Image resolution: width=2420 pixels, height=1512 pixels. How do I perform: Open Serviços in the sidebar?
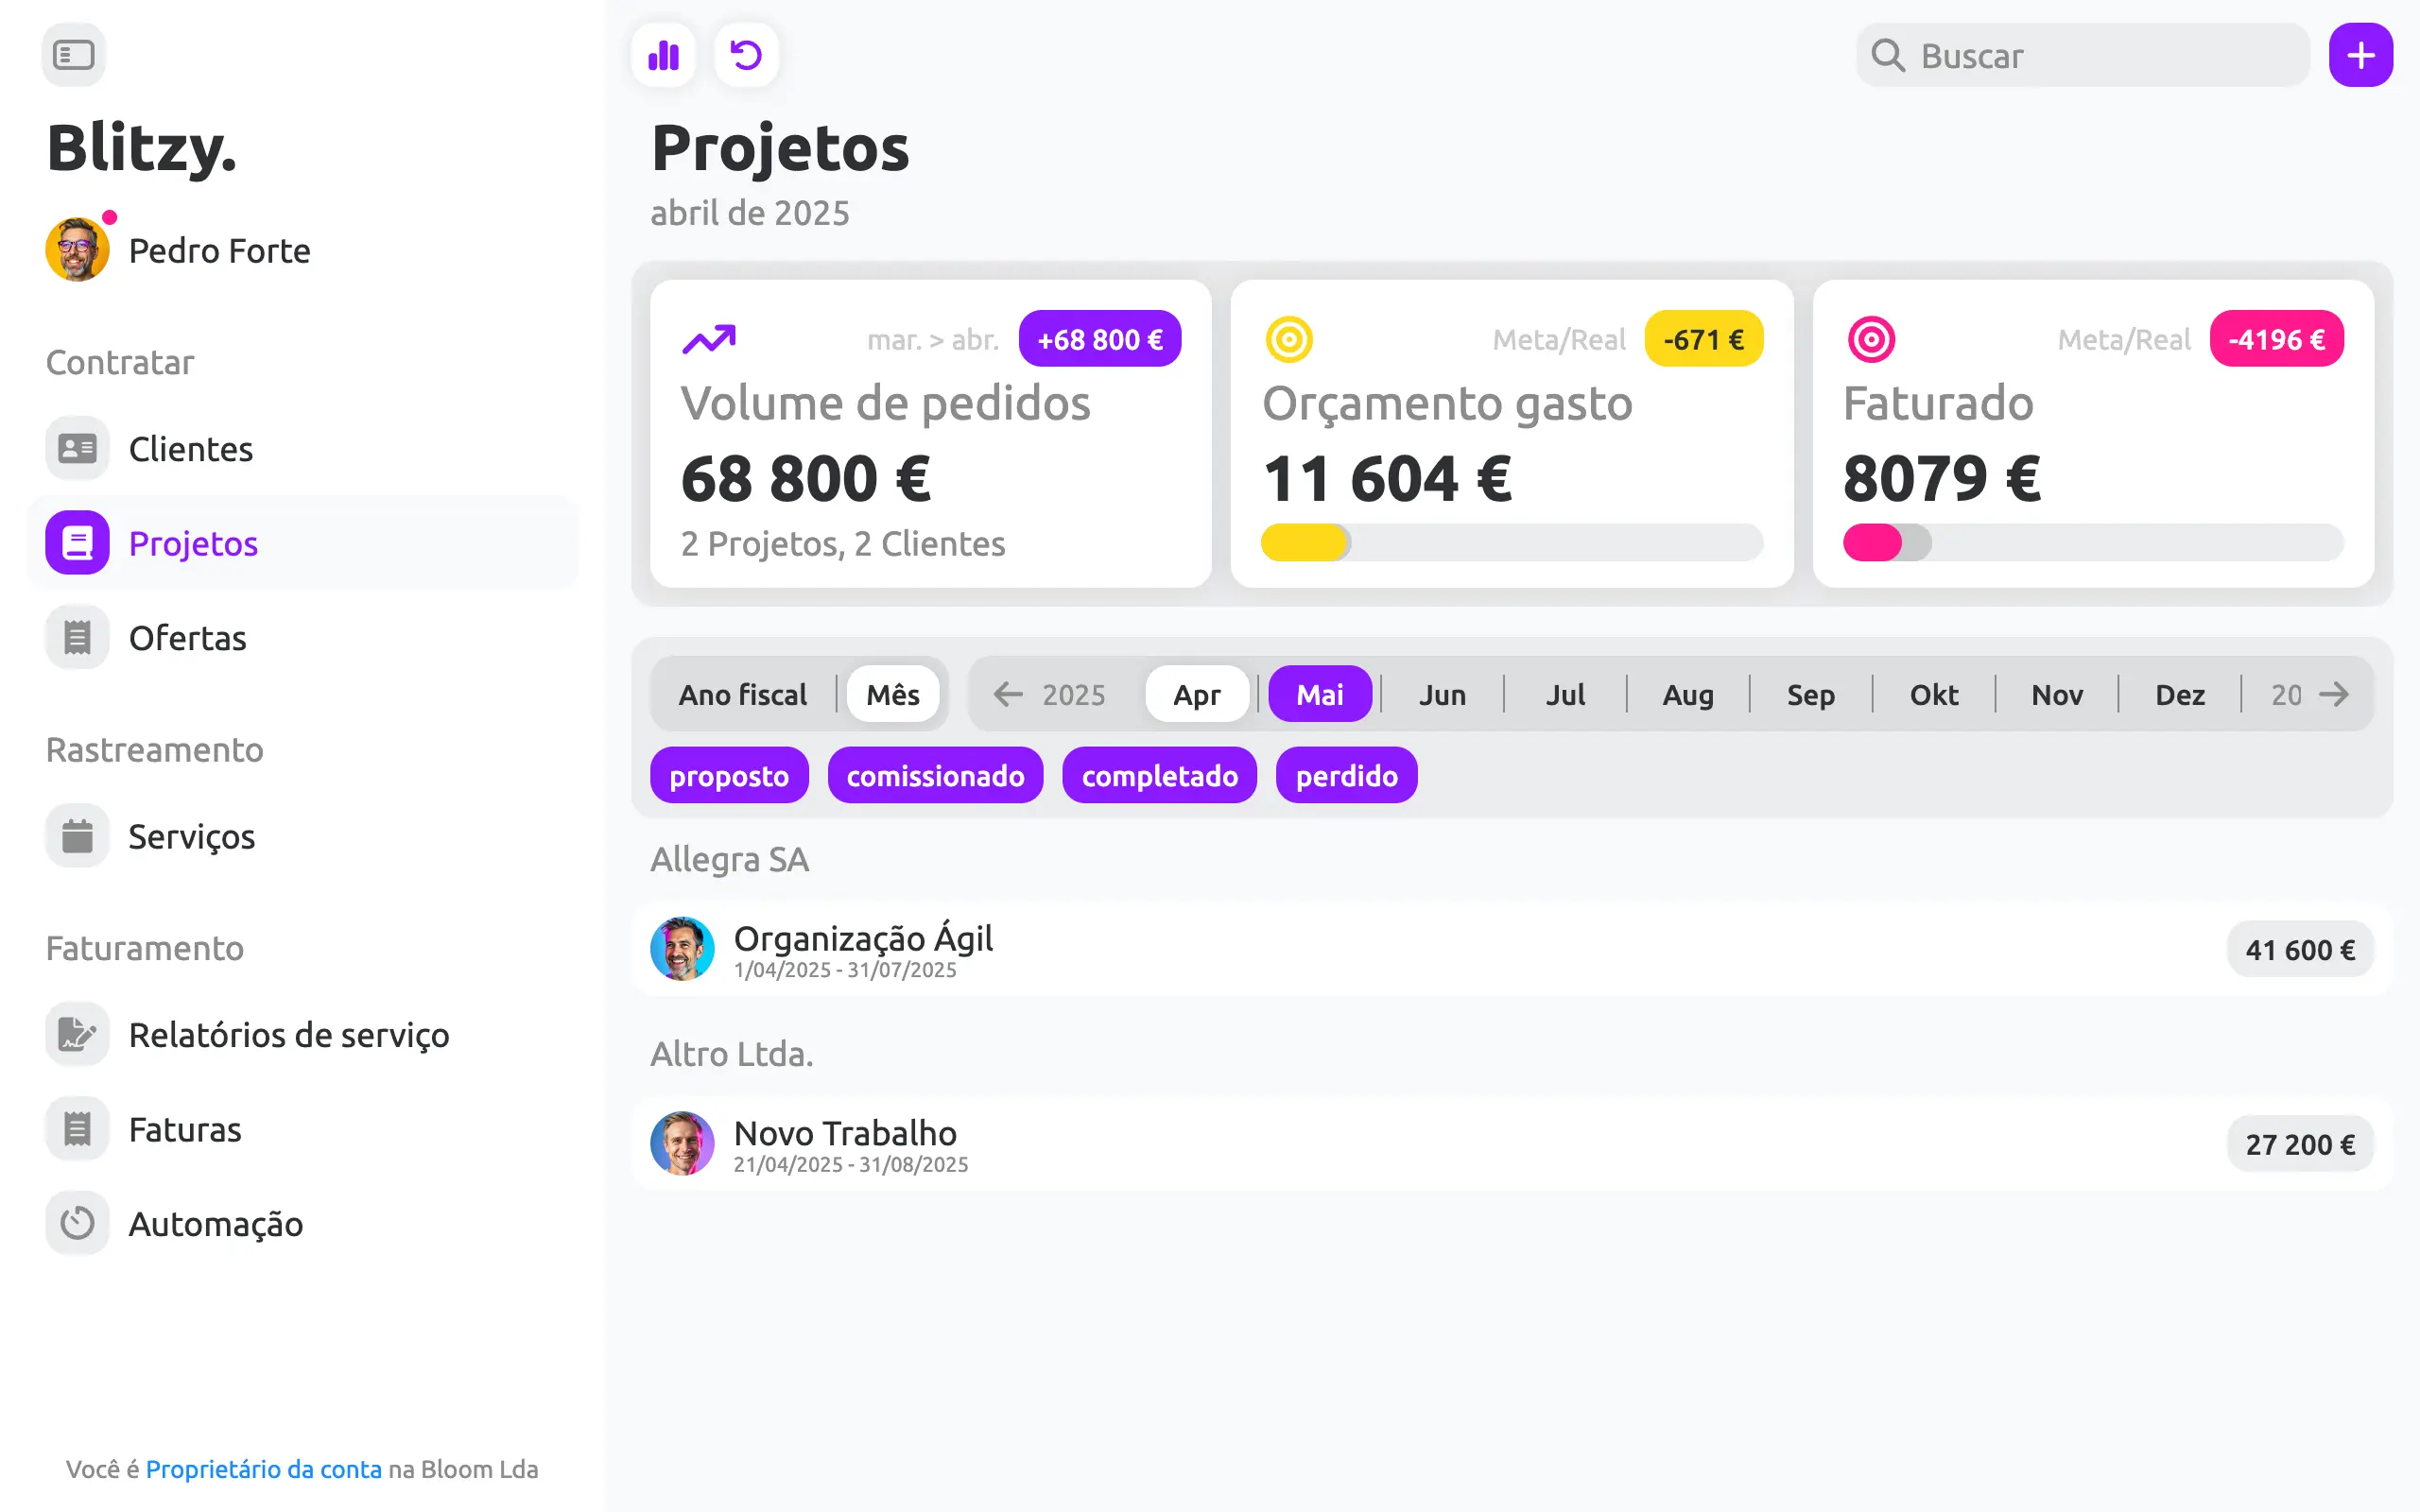pyautogui.click(x=302, y=836)
